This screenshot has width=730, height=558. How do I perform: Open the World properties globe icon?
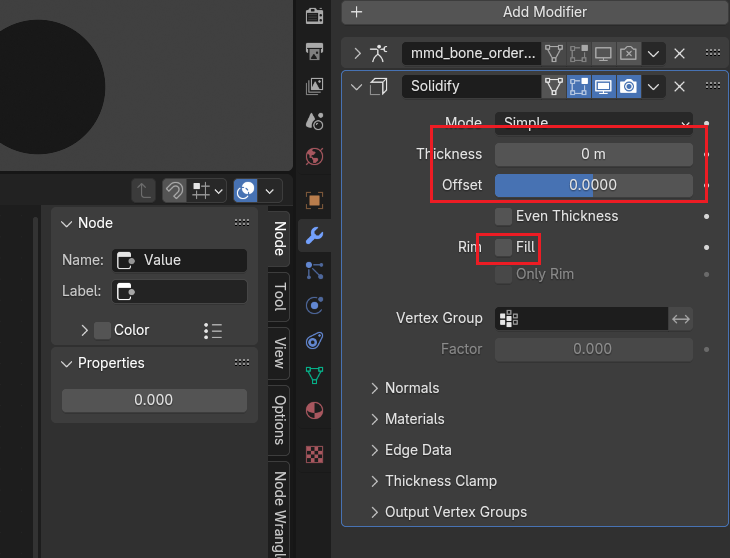click(314, 157)
